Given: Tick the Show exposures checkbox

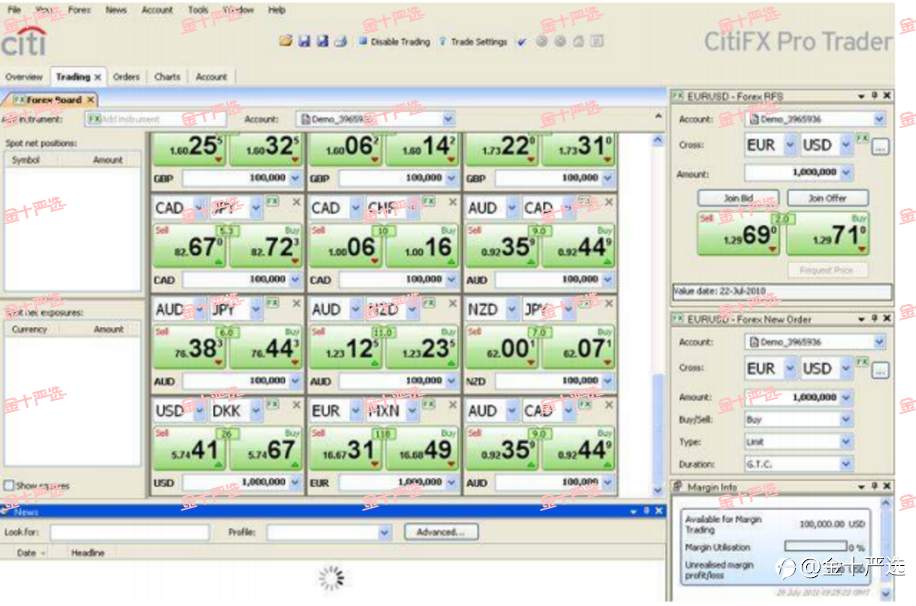Looking at the screenshot, I should [x=9, y=485].
